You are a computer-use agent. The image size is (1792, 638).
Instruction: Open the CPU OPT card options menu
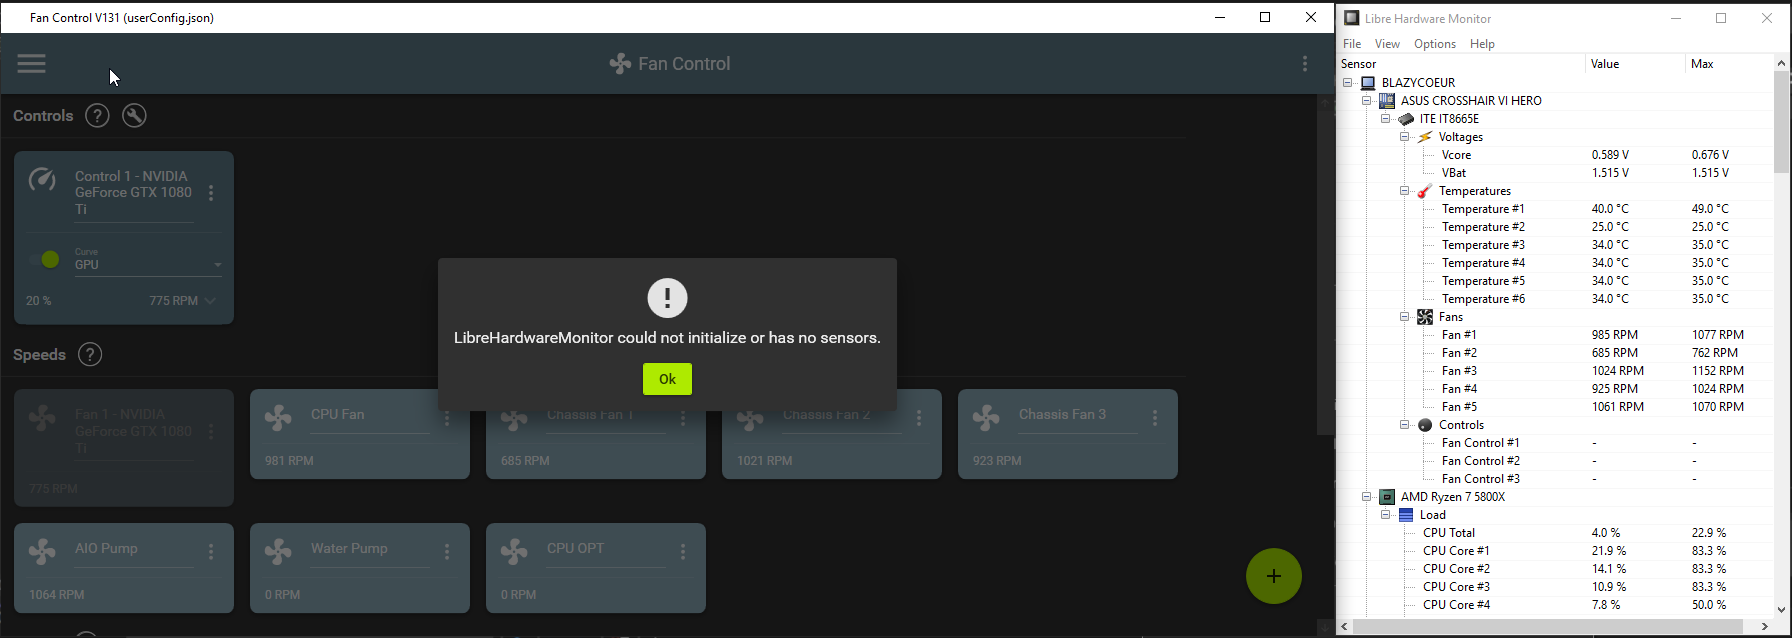click(x=683, y=552)
